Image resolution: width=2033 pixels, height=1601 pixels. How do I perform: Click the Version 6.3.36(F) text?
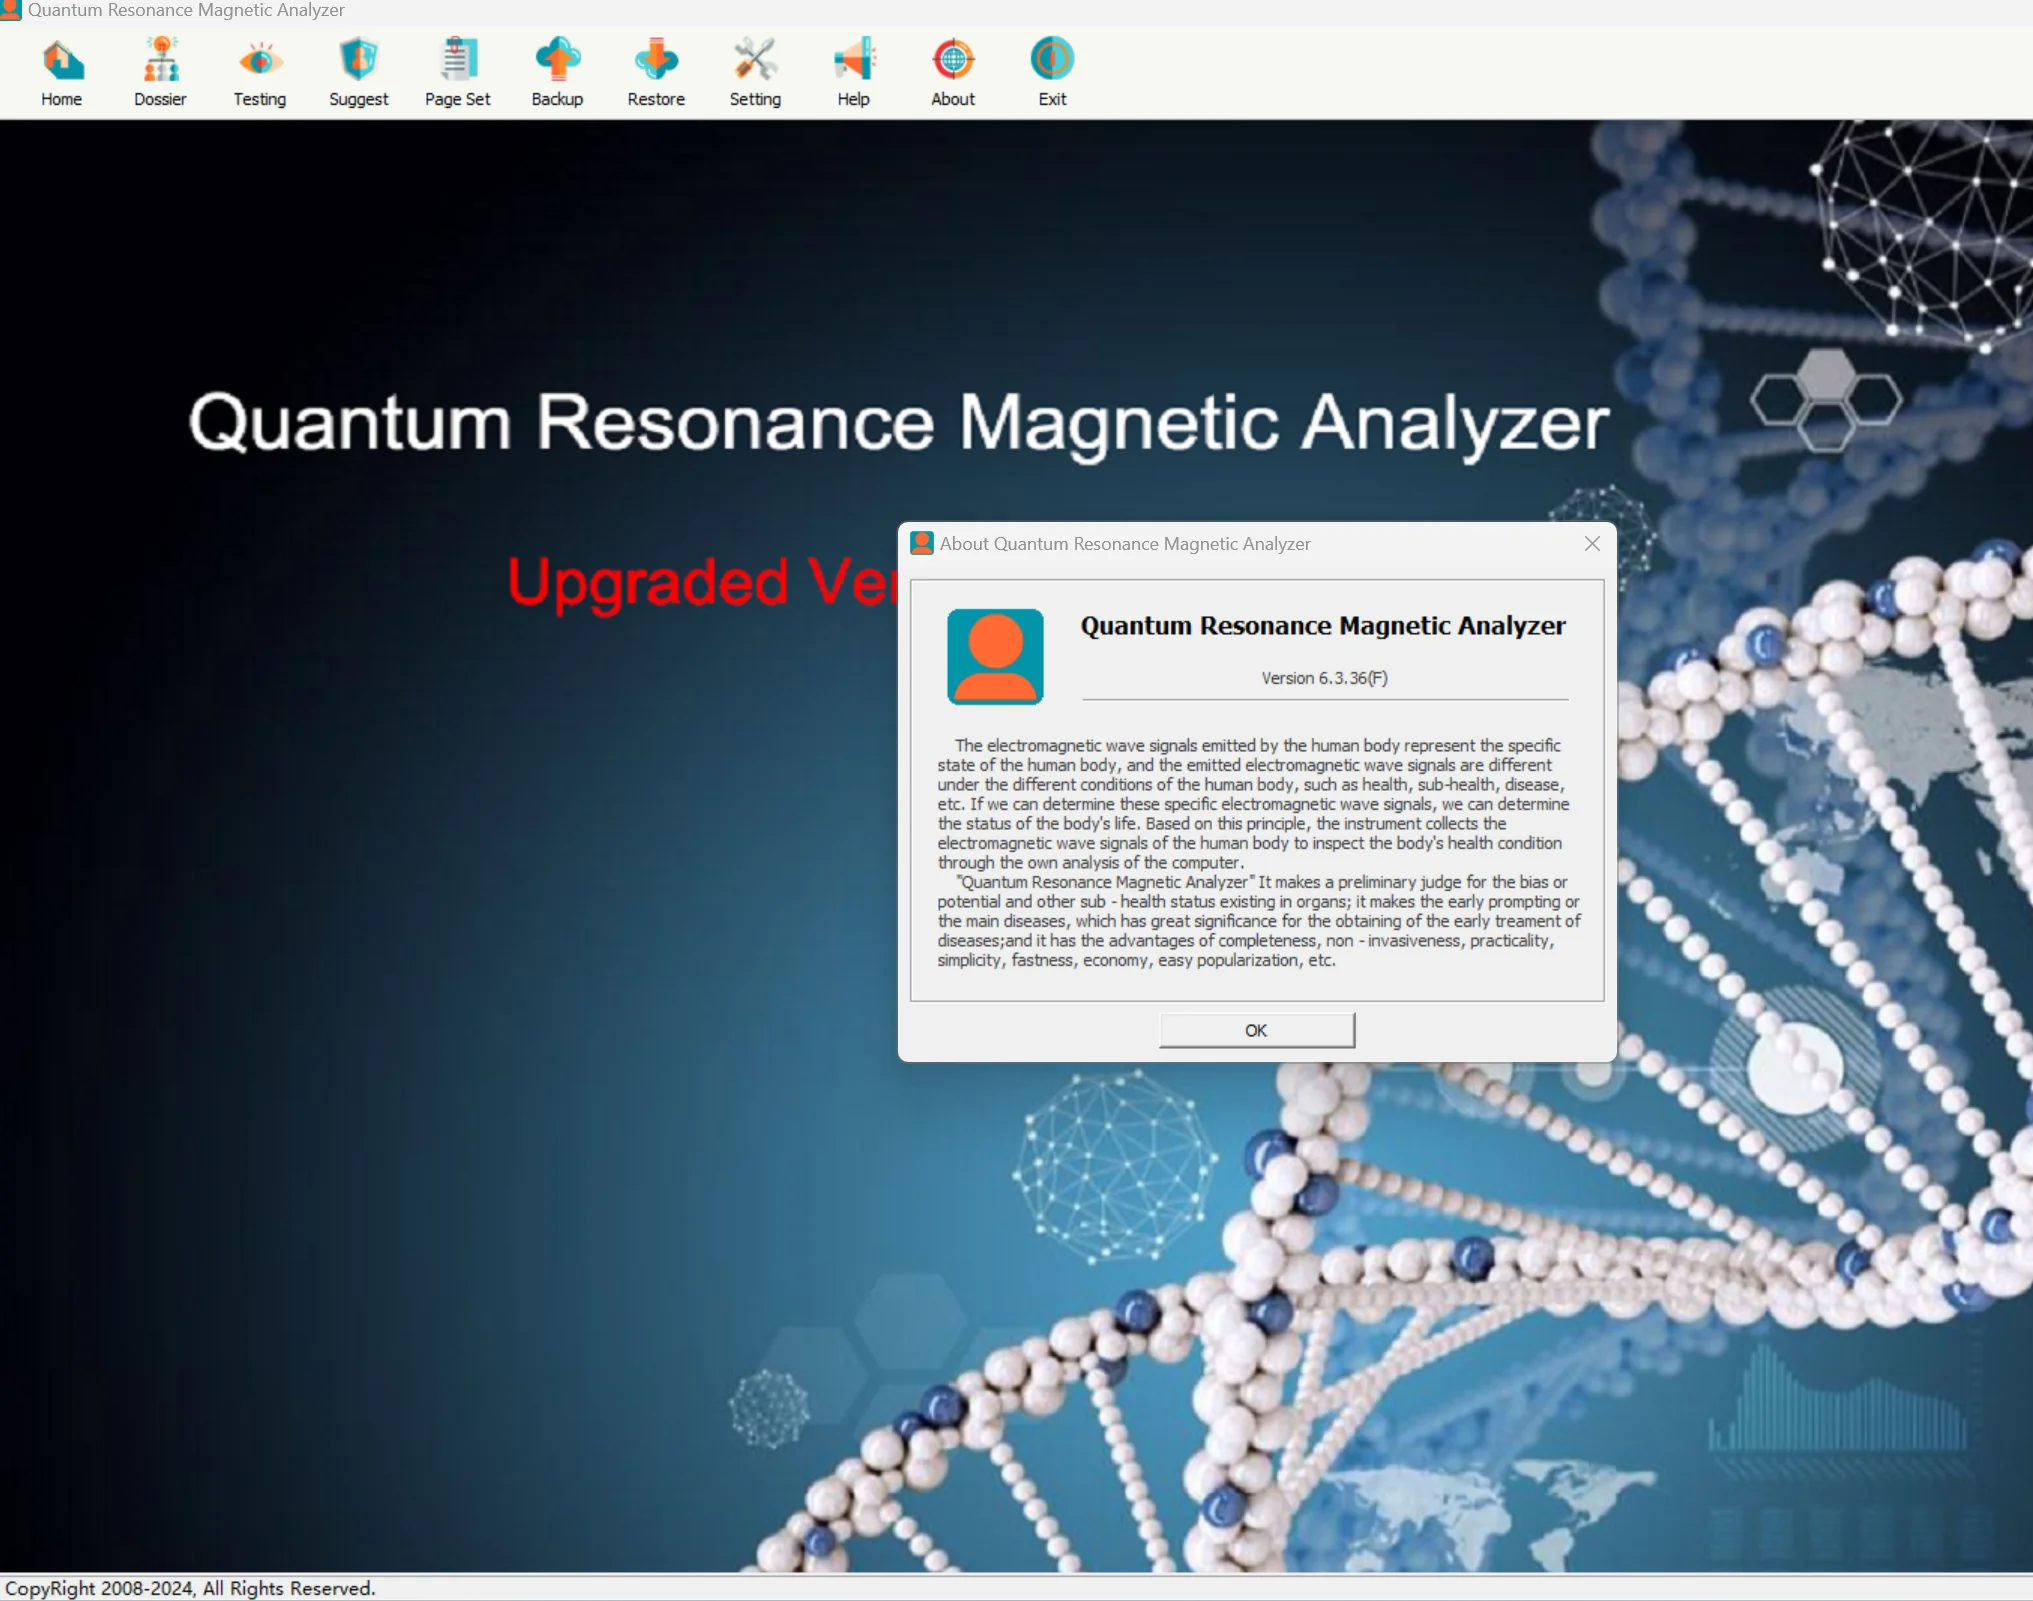1324,677
